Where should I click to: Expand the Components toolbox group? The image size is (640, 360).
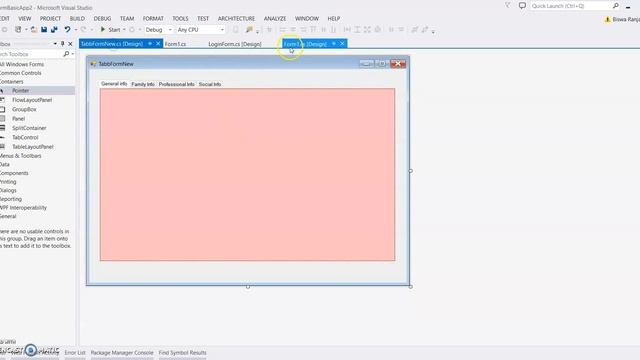[14, 173]
